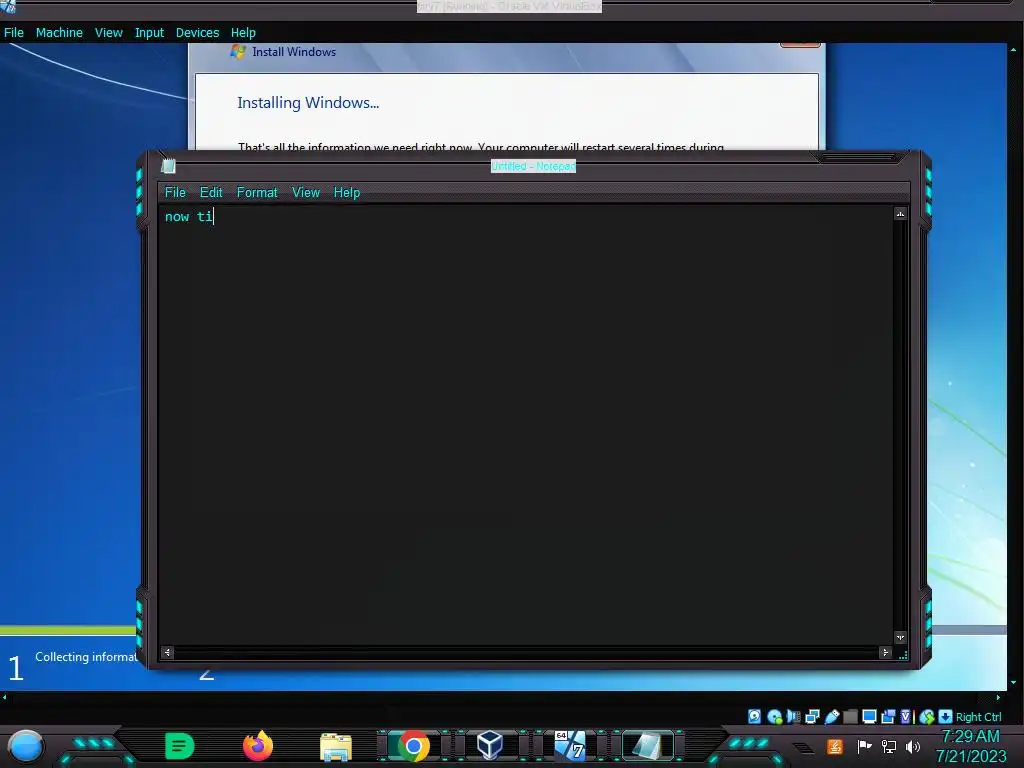This screenshot has height=768, width=1024.
Task: Click the Java update tray icon
Action: pyautogui.click(x=835, y=746)
